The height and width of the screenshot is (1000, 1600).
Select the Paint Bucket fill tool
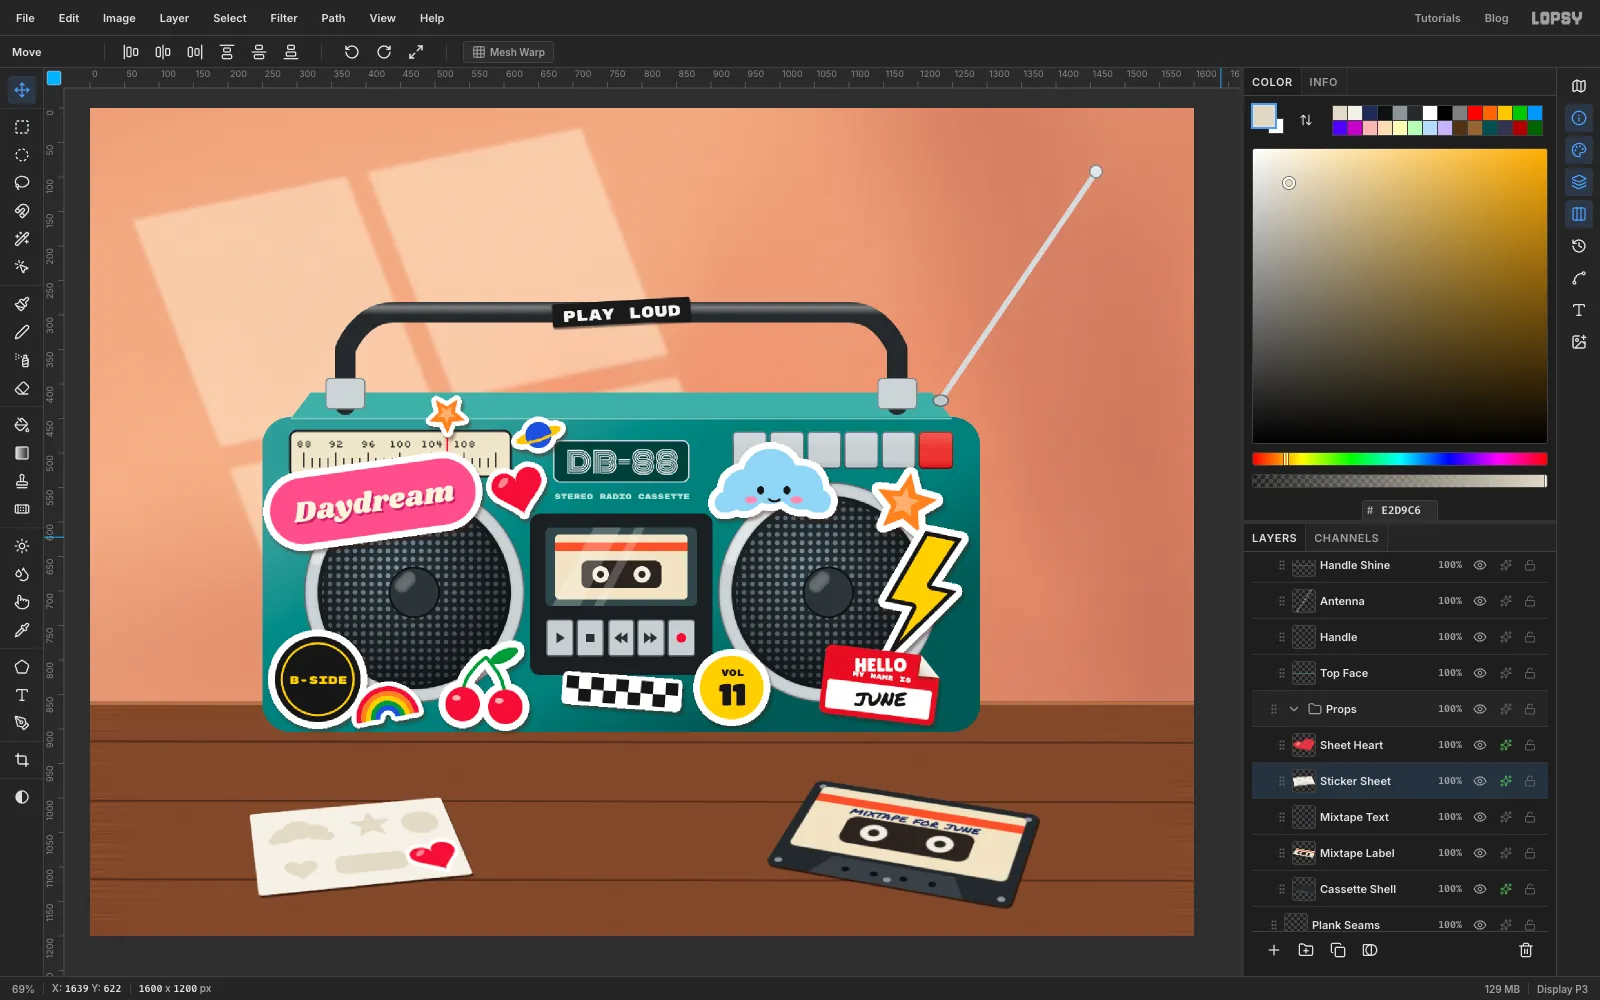click(22, 425)
